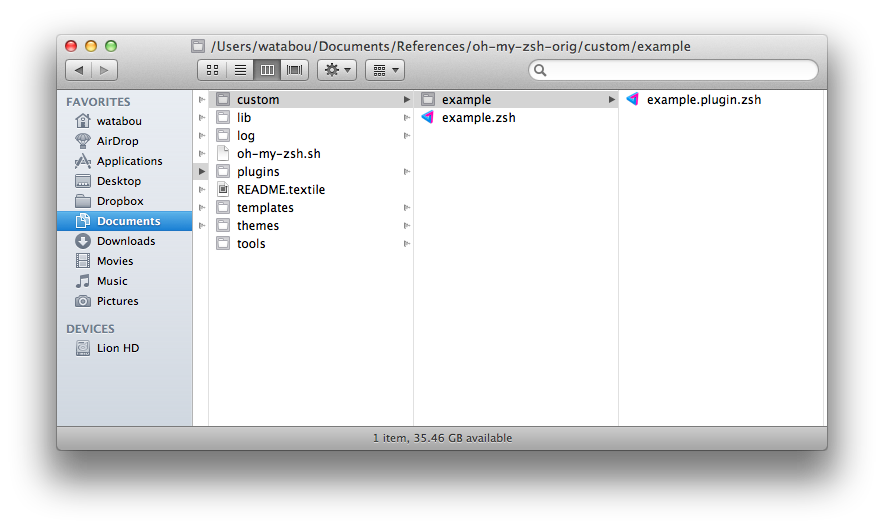This screenshot has width=884, height=529.
Task: Switch to Cover Flow view
Action: pos(294,70)
